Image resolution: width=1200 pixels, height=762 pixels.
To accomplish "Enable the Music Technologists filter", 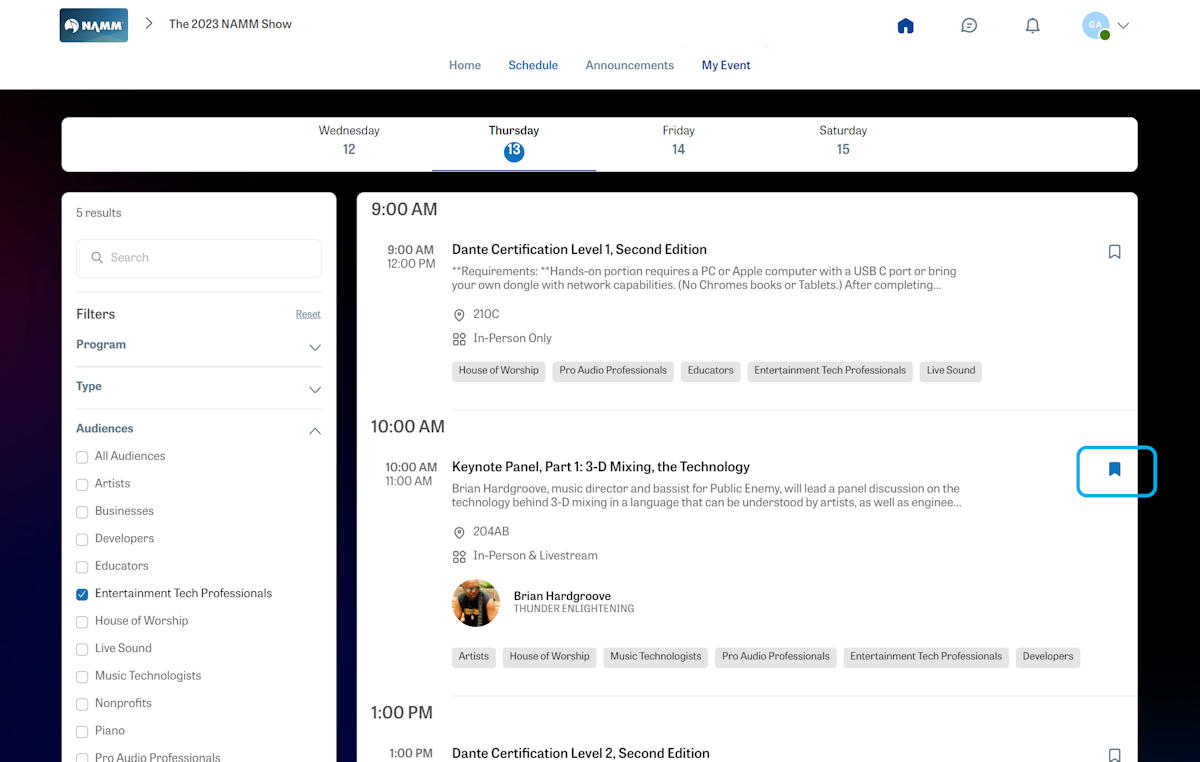I will [x=81, y=675].
